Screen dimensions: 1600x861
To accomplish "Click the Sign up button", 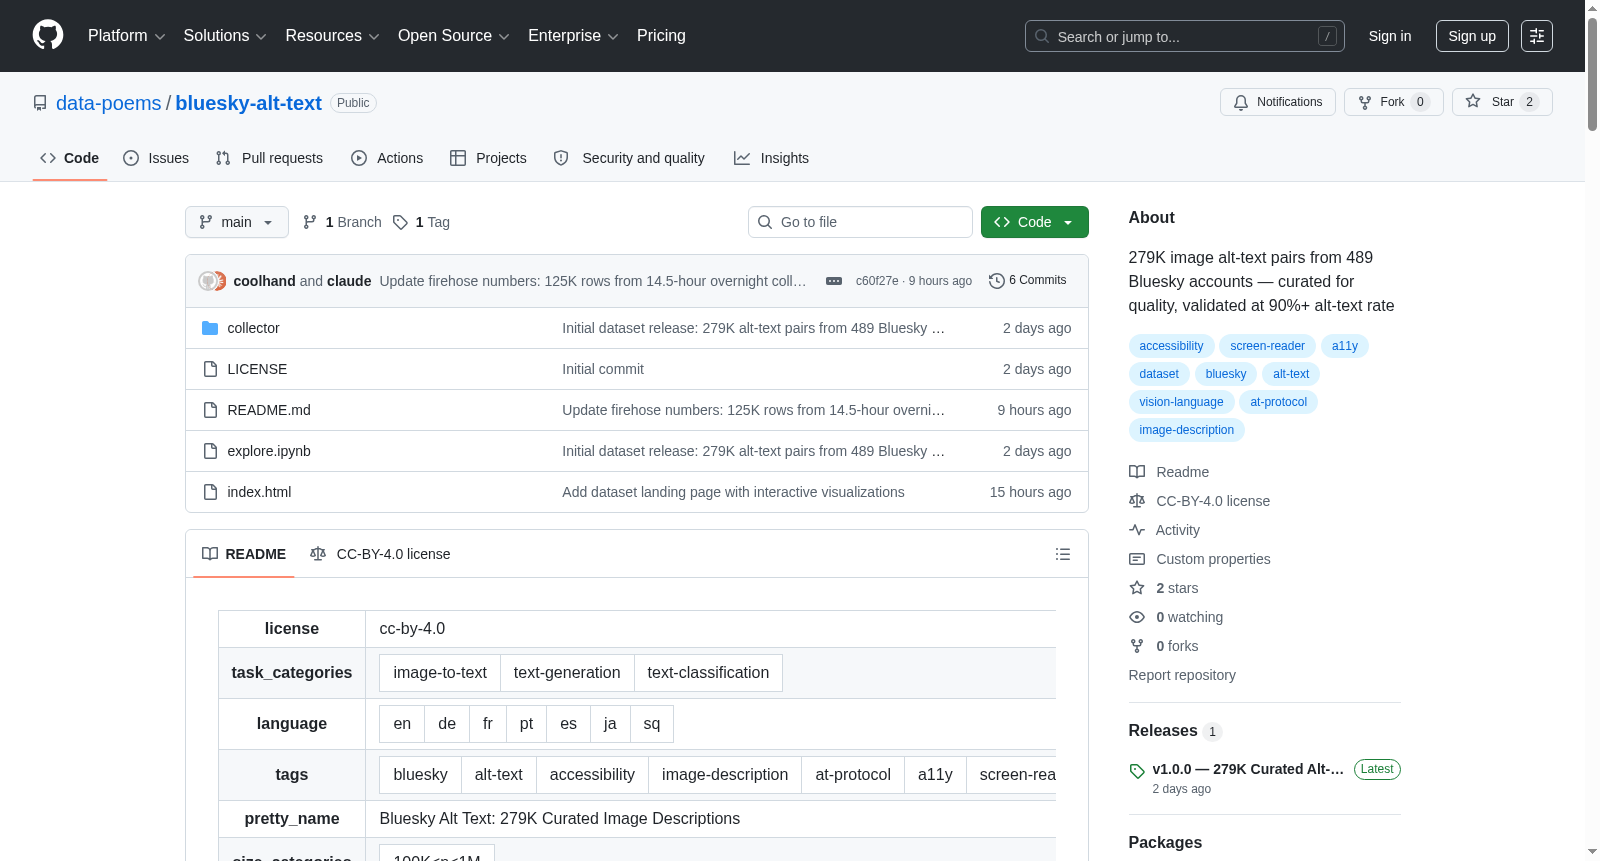I will (1472, 36).
